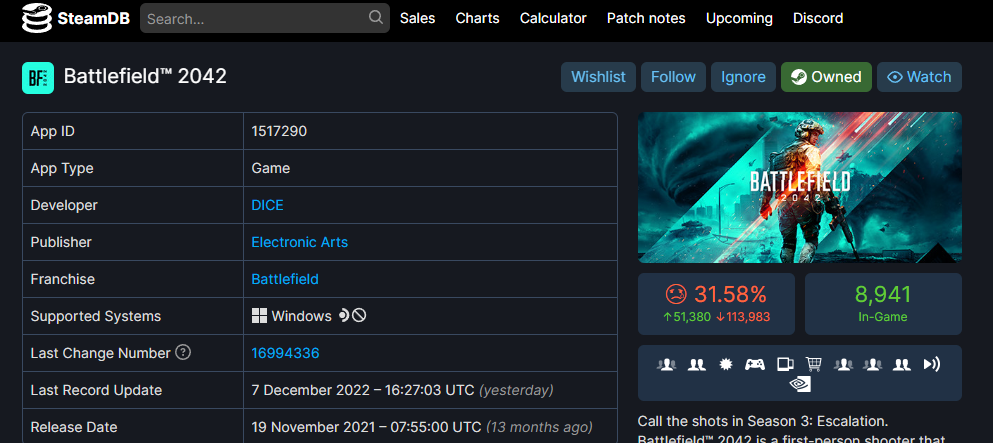Click the Steam Trading Cards icon
The height and width of the screenshot is (443, 993).
(x=785, y=364)
